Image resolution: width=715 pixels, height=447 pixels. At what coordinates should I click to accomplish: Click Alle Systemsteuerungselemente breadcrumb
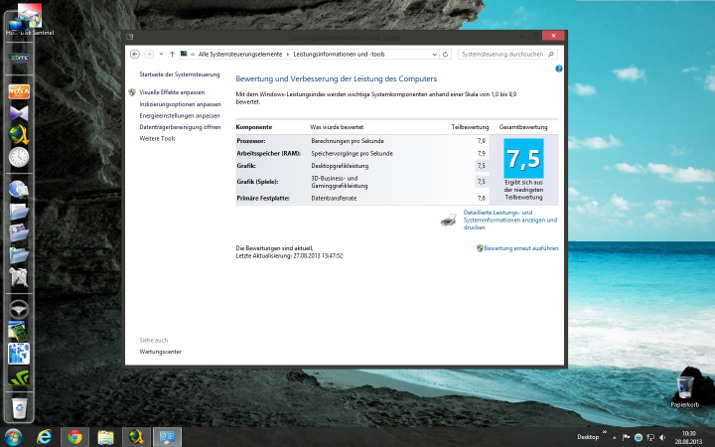tap(240, 54)
